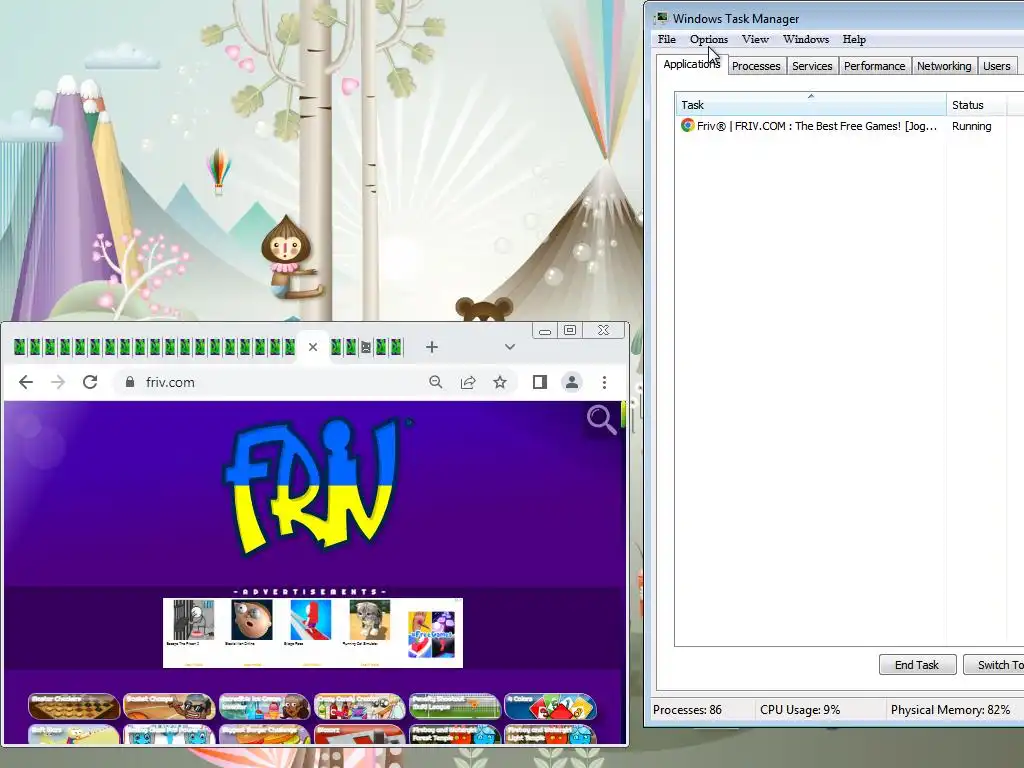Screen dimensions: 1024x768
Task: Open the Friv search magnifier
Action: pos(601,419)
